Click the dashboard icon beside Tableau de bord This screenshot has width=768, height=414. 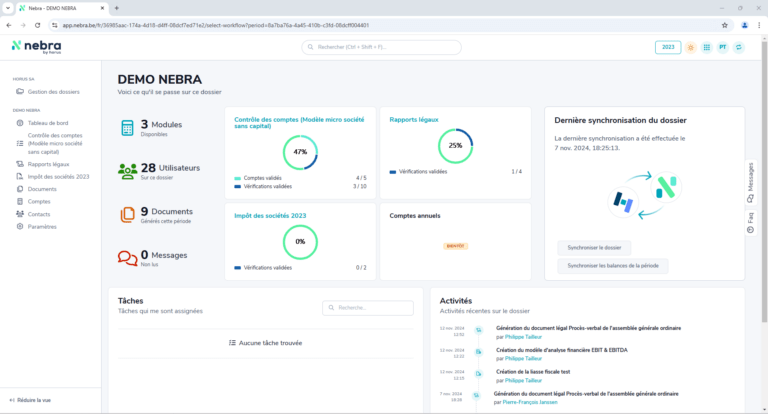point(20,123)
